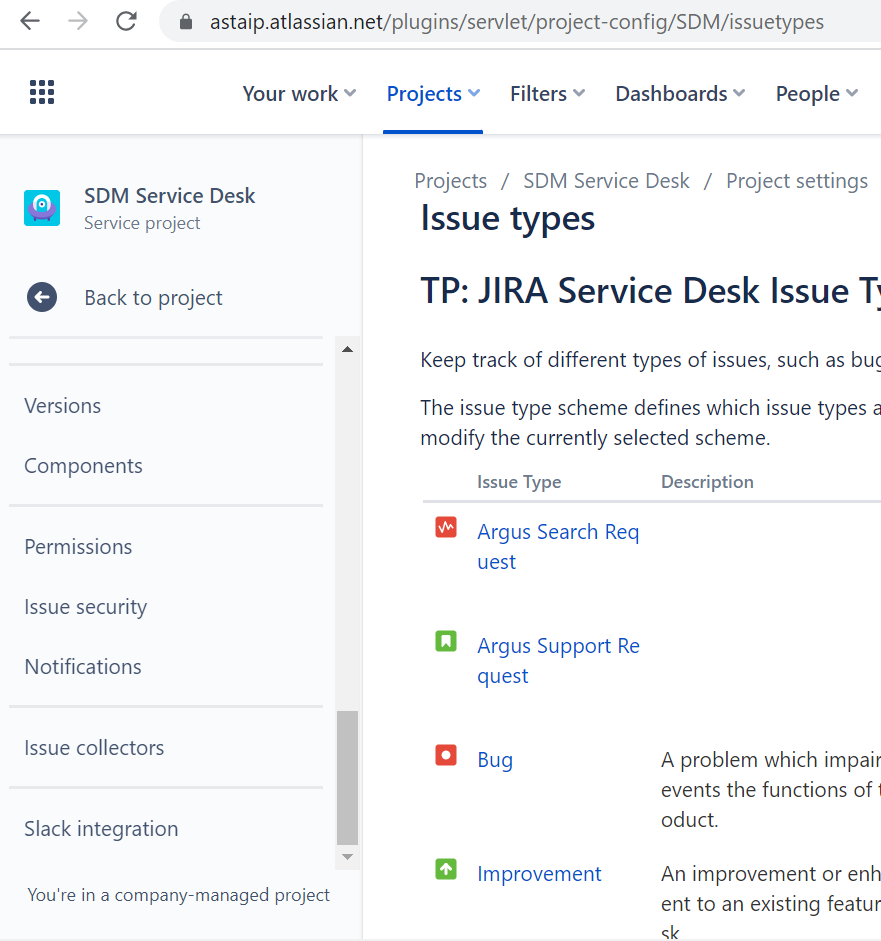The image size is (881, 941).
Task: Open the Dashboards dropdown menu
Action: click(x=681, y=94)
